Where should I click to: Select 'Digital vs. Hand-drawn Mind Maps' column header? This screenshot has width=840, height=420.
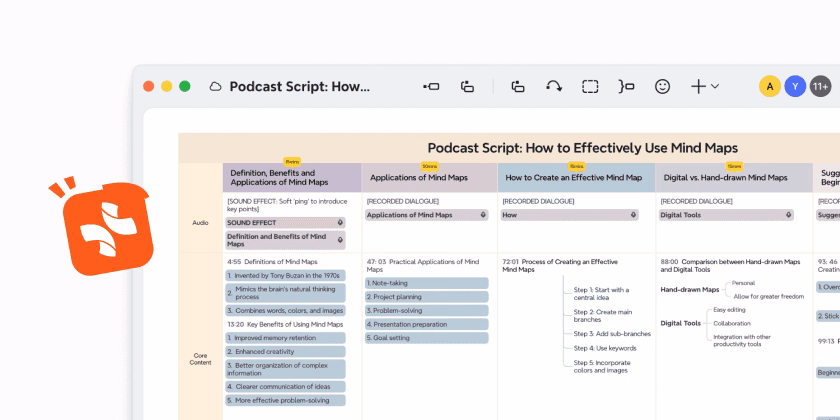click(725, 177)
